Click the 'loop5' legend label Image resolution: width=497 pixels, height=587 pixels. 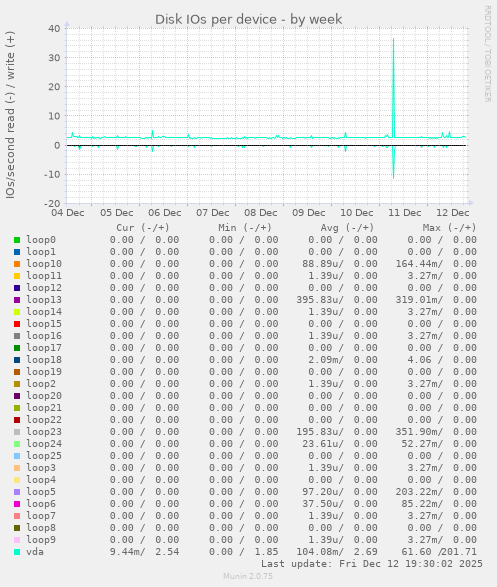[41, 492]
